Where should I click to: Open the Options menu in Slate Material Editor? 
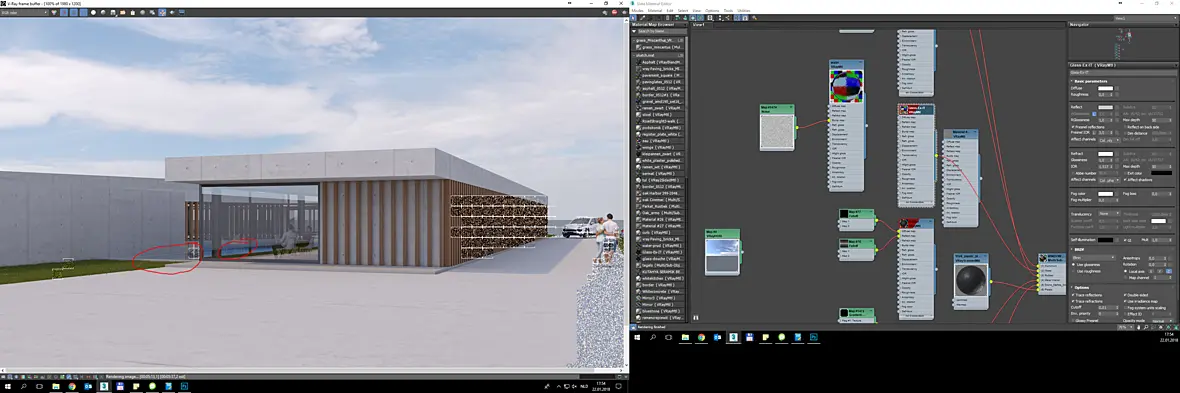pyautogui.click(x=712, y=11)
